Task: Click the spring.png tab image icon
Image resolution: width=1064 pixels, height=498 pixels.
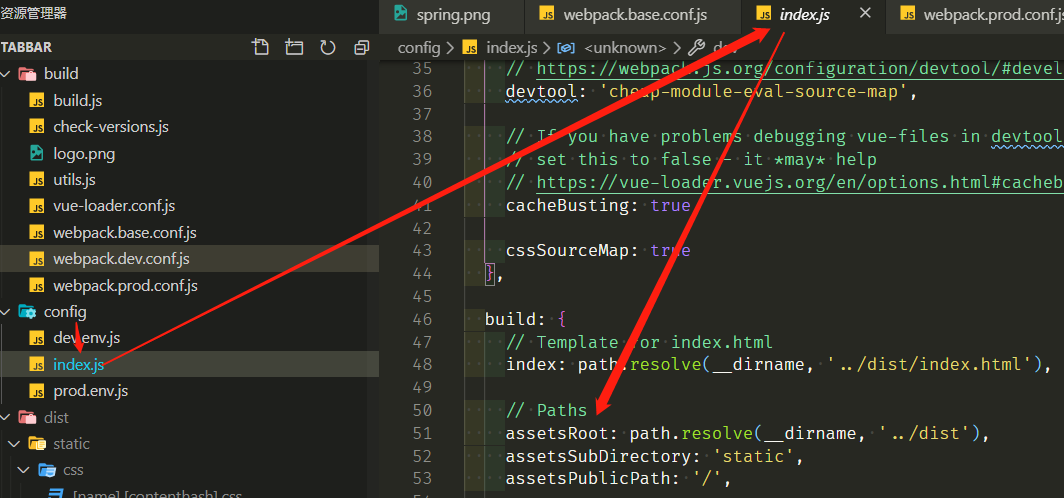Action: click(x=400, y=13)
